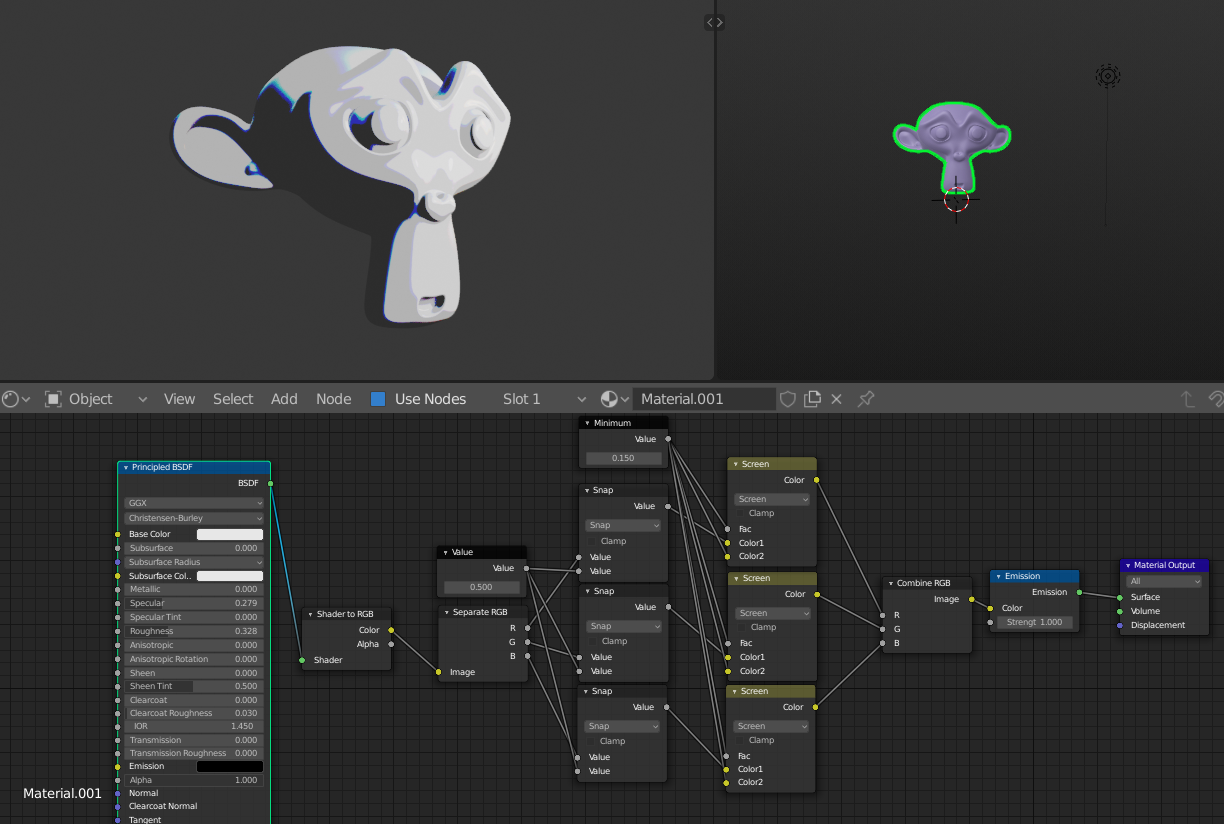Click the Shader to RGB Alpha socket

click(x=391, y=644)
